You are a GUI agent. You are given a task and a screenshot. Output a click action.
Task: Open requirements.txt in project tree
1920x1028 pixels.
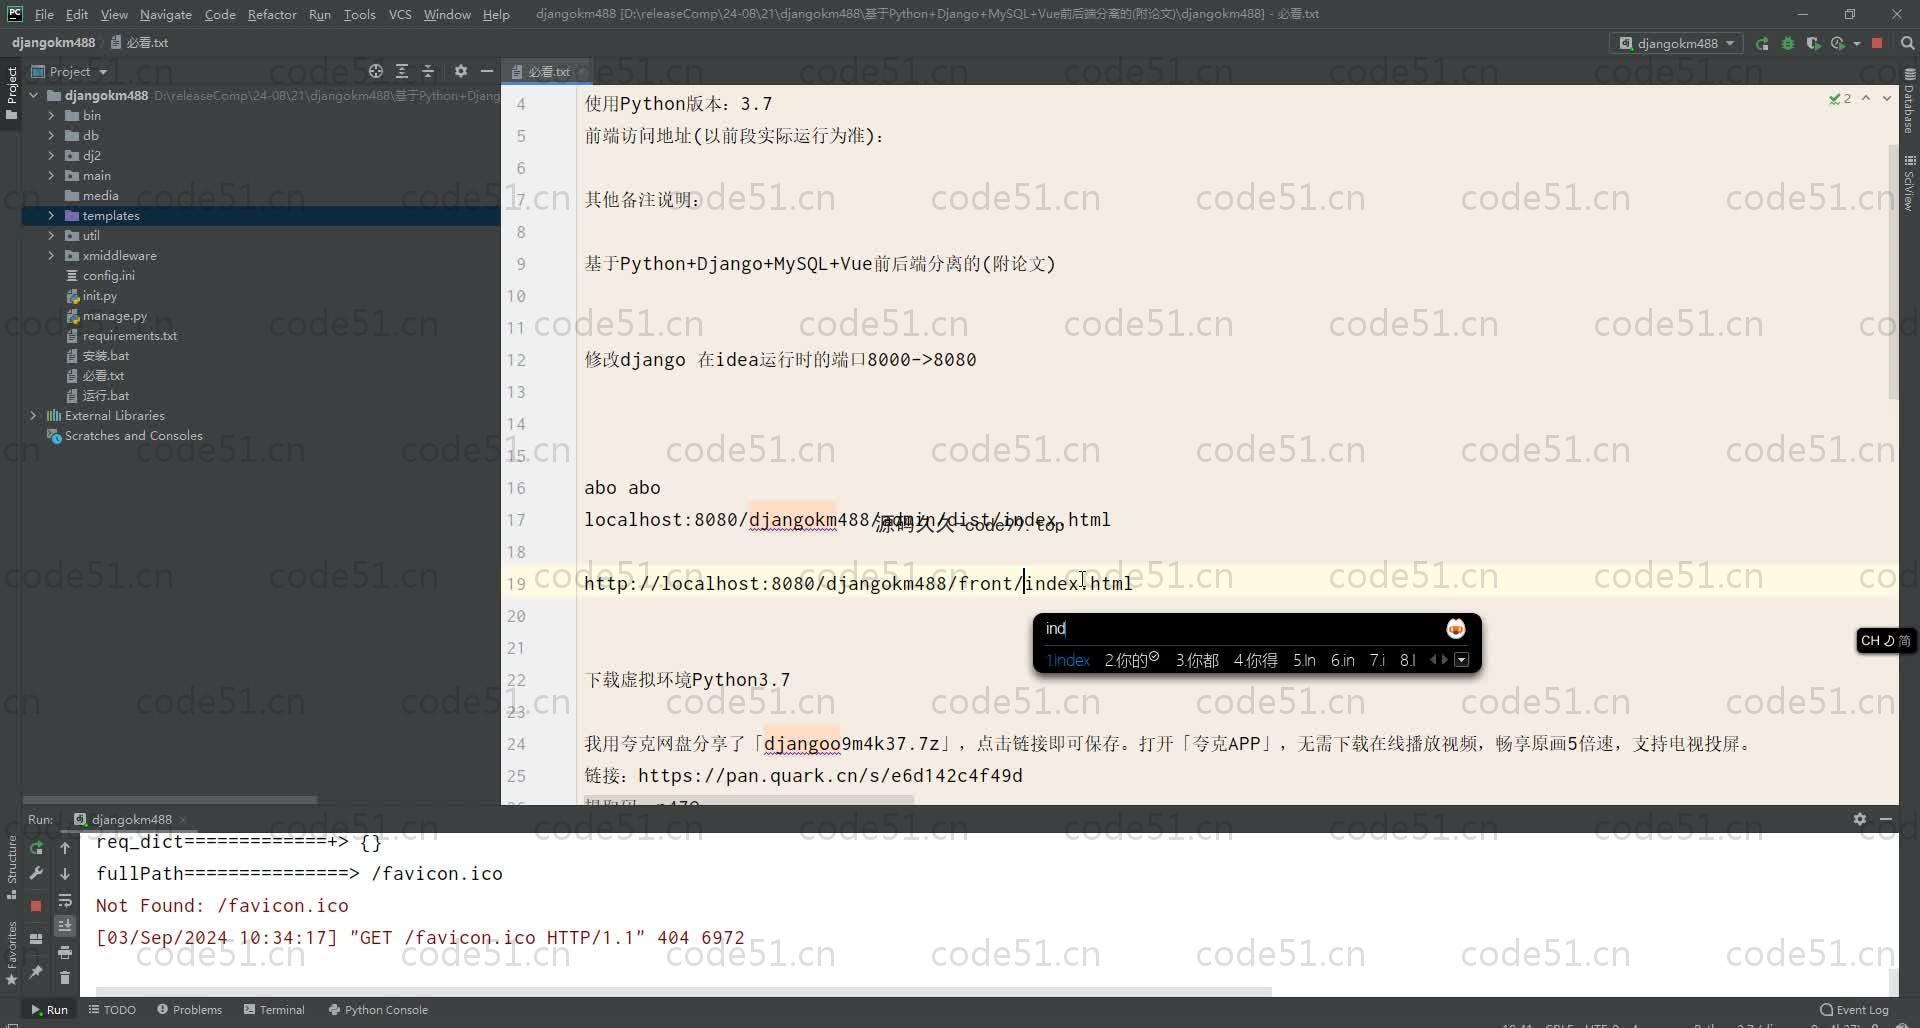point(129,335)
